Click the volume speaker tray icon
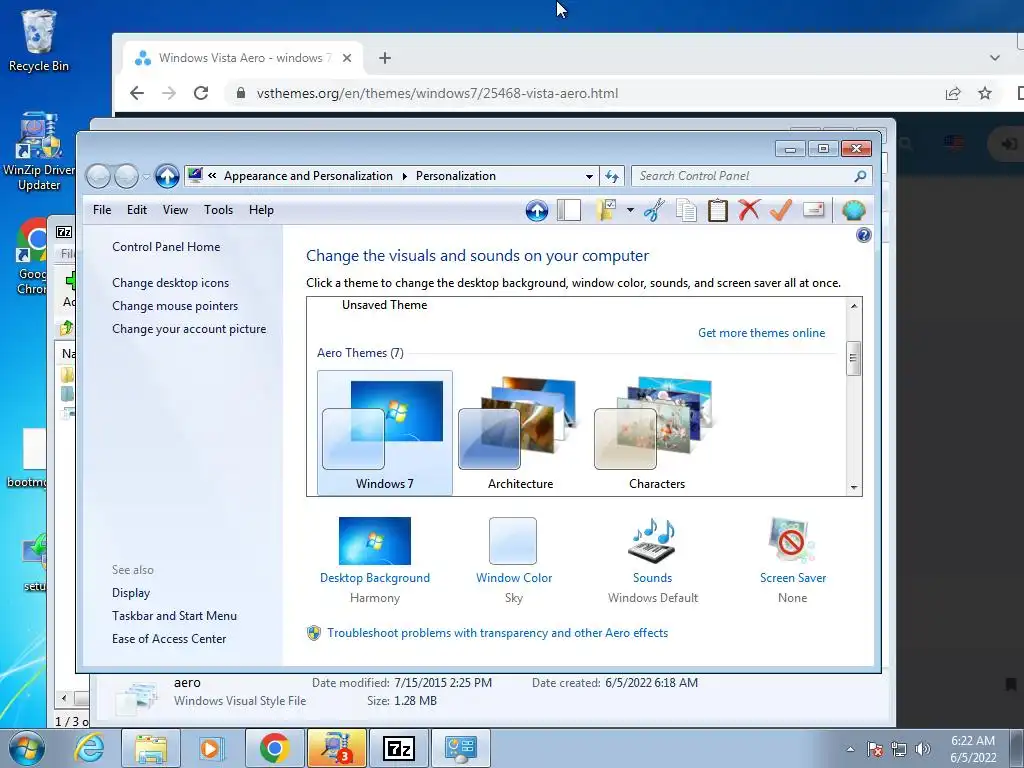 tap(923, 749)
